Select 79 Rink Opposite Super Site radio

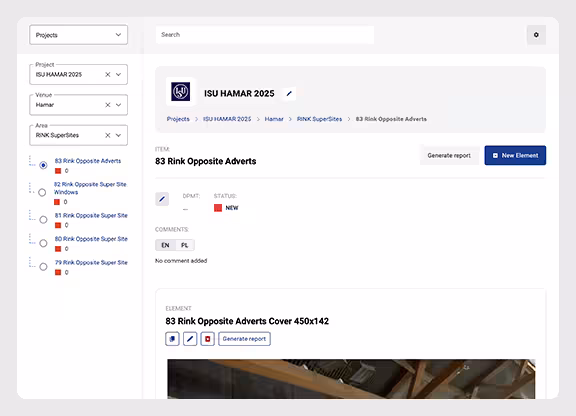point(43,267)
